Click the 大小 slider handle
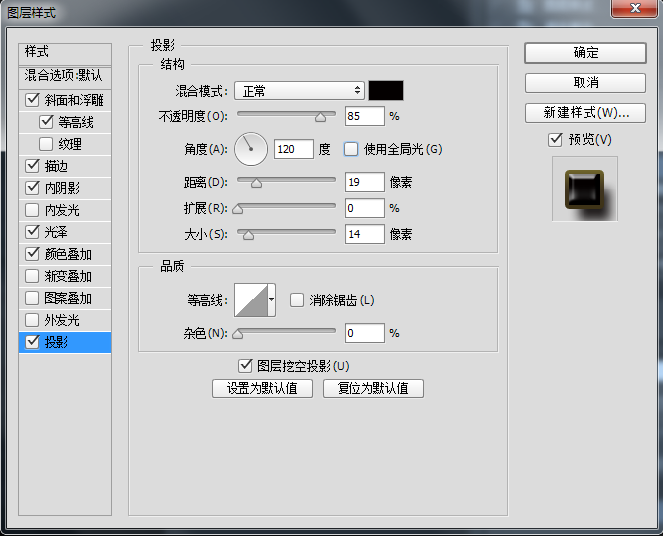This screenshot has width=663, height=536. click(x=249, y=235)
